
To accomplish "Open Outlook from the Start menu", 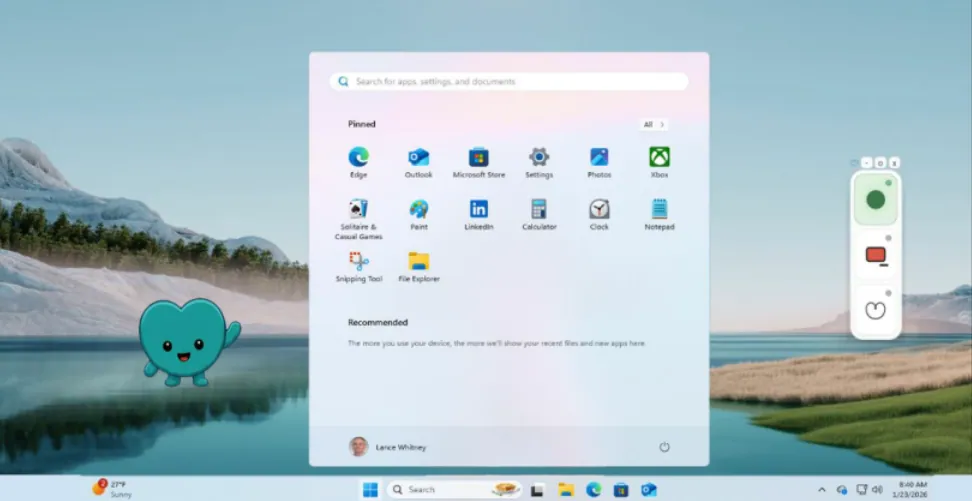I will click(x=418, y=162).
